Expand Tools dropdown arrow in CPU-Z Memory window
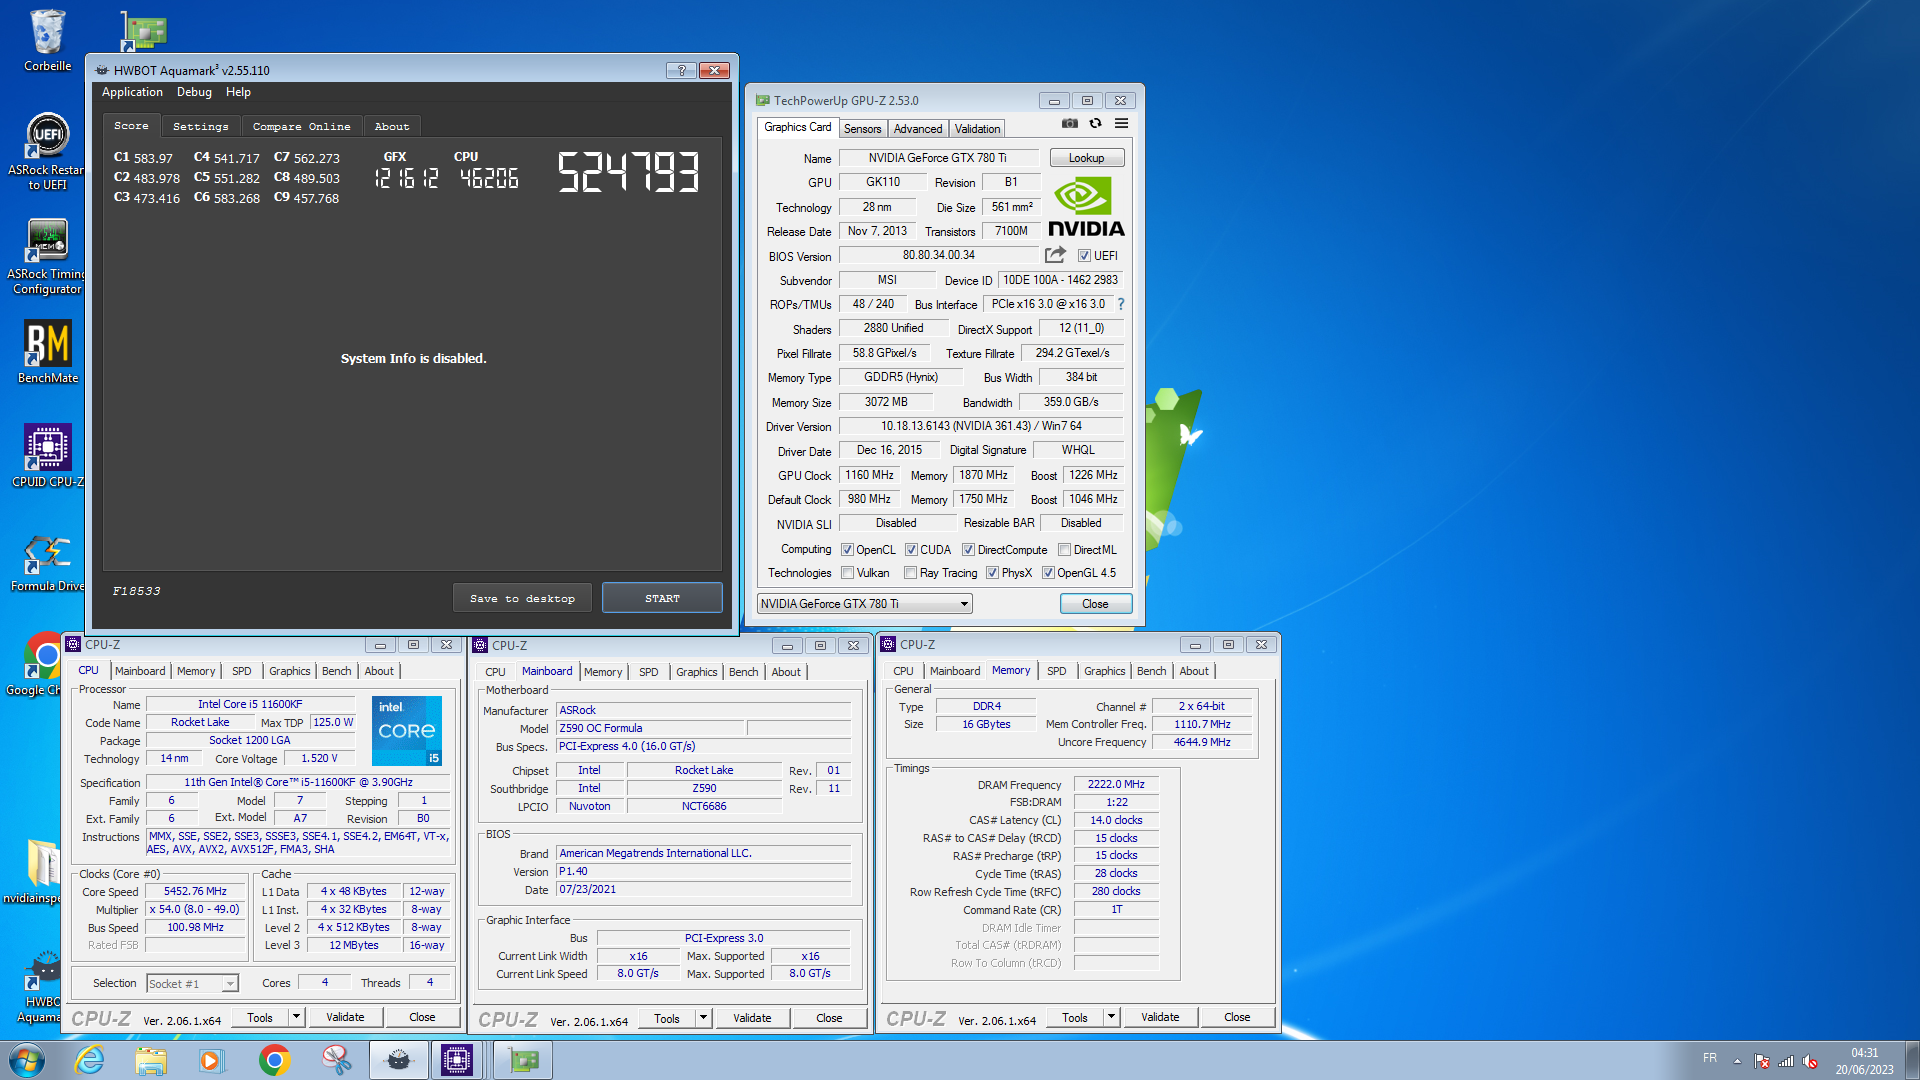The width and height of the screenshot is (1920, 1080). (x=1111, y=1017)
